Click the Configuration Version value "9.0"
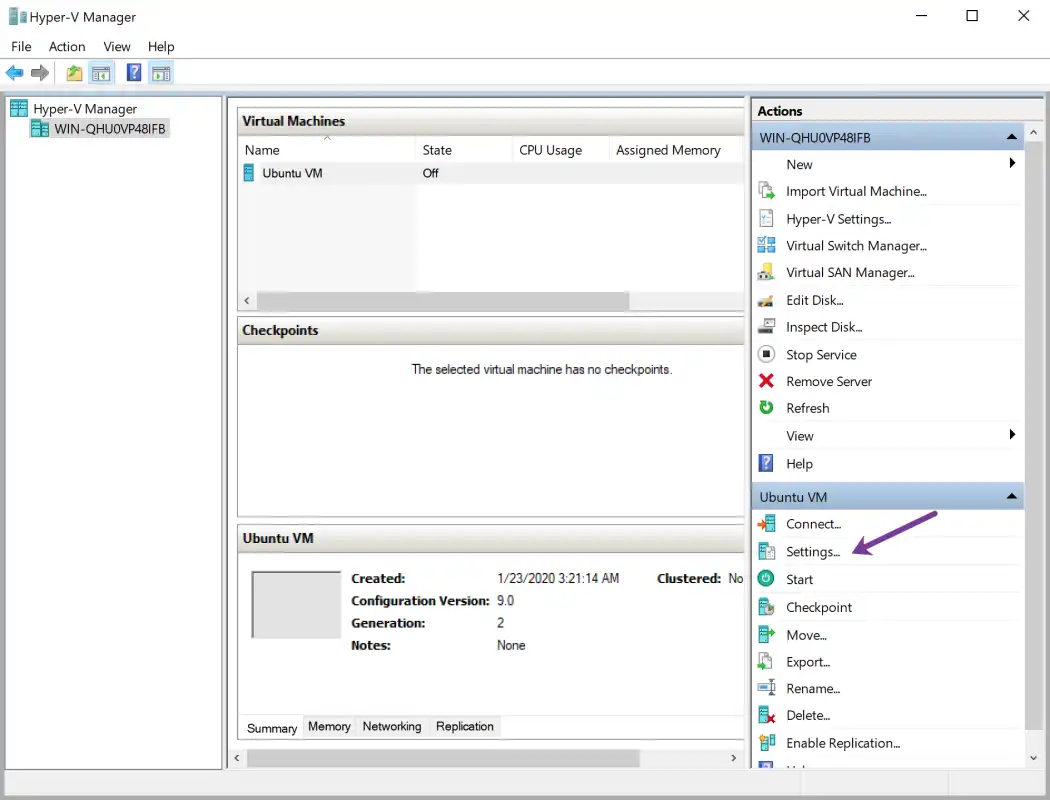Viewport: 1050px width, 800px height. (x=506, y=601)
